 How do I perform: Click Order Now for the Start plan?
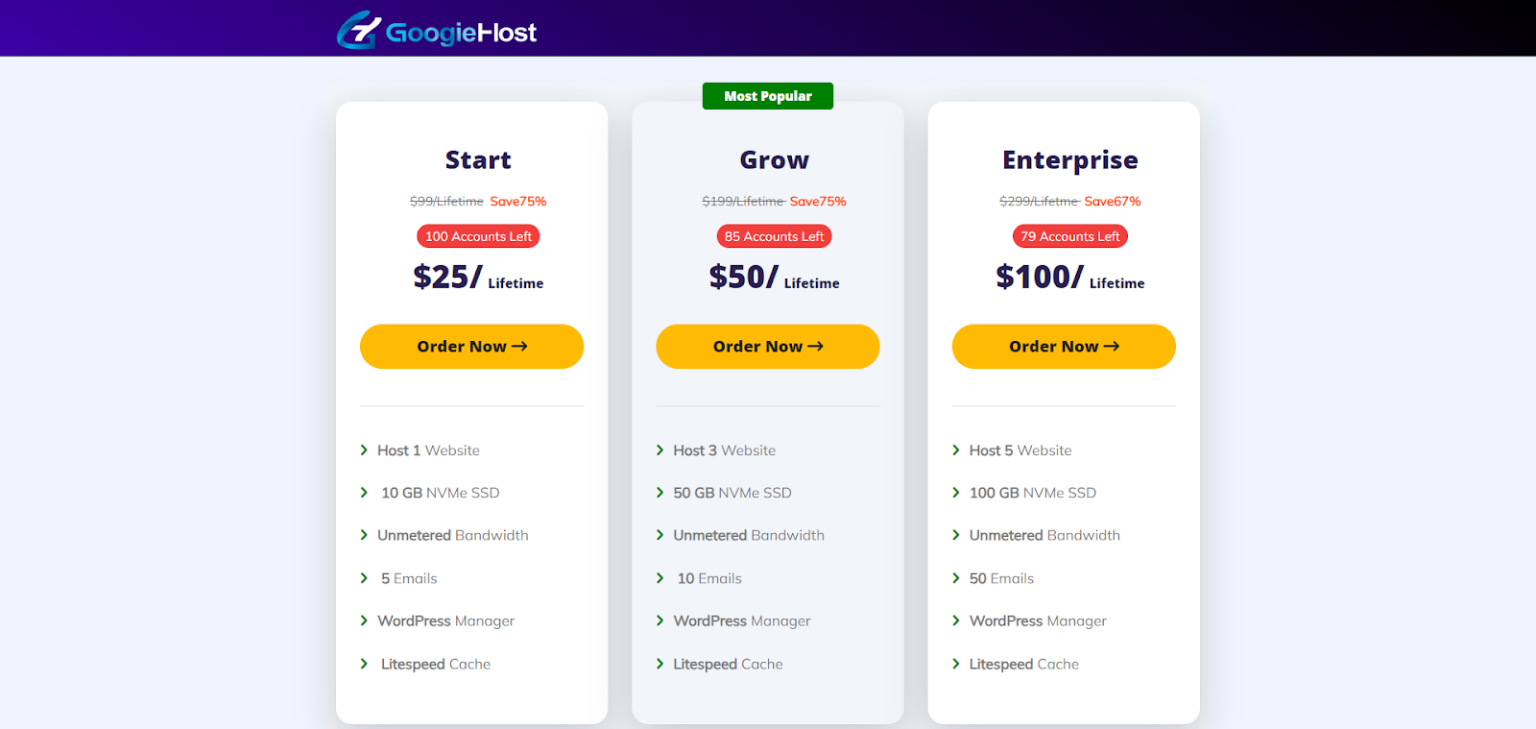point(471,346)
